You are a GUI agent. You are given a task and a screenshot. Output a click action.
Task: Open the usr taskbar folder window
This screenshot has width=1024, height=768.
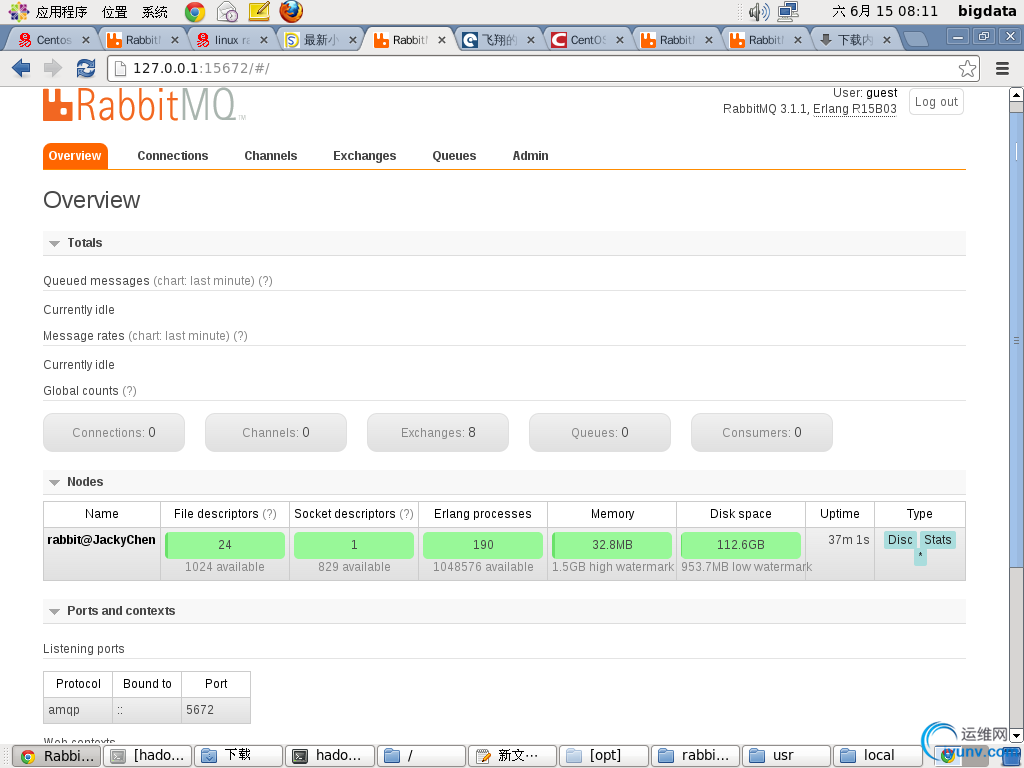click(786, 756)
